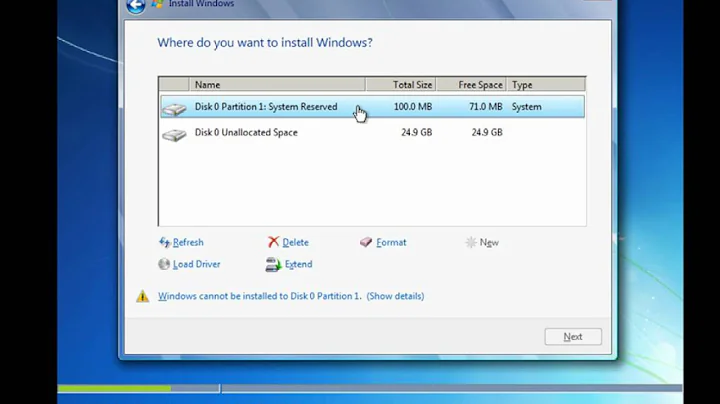This screenshot has width=720, height=404.
Task: Click the 100.0 MB total size cell
Action: 413,107
